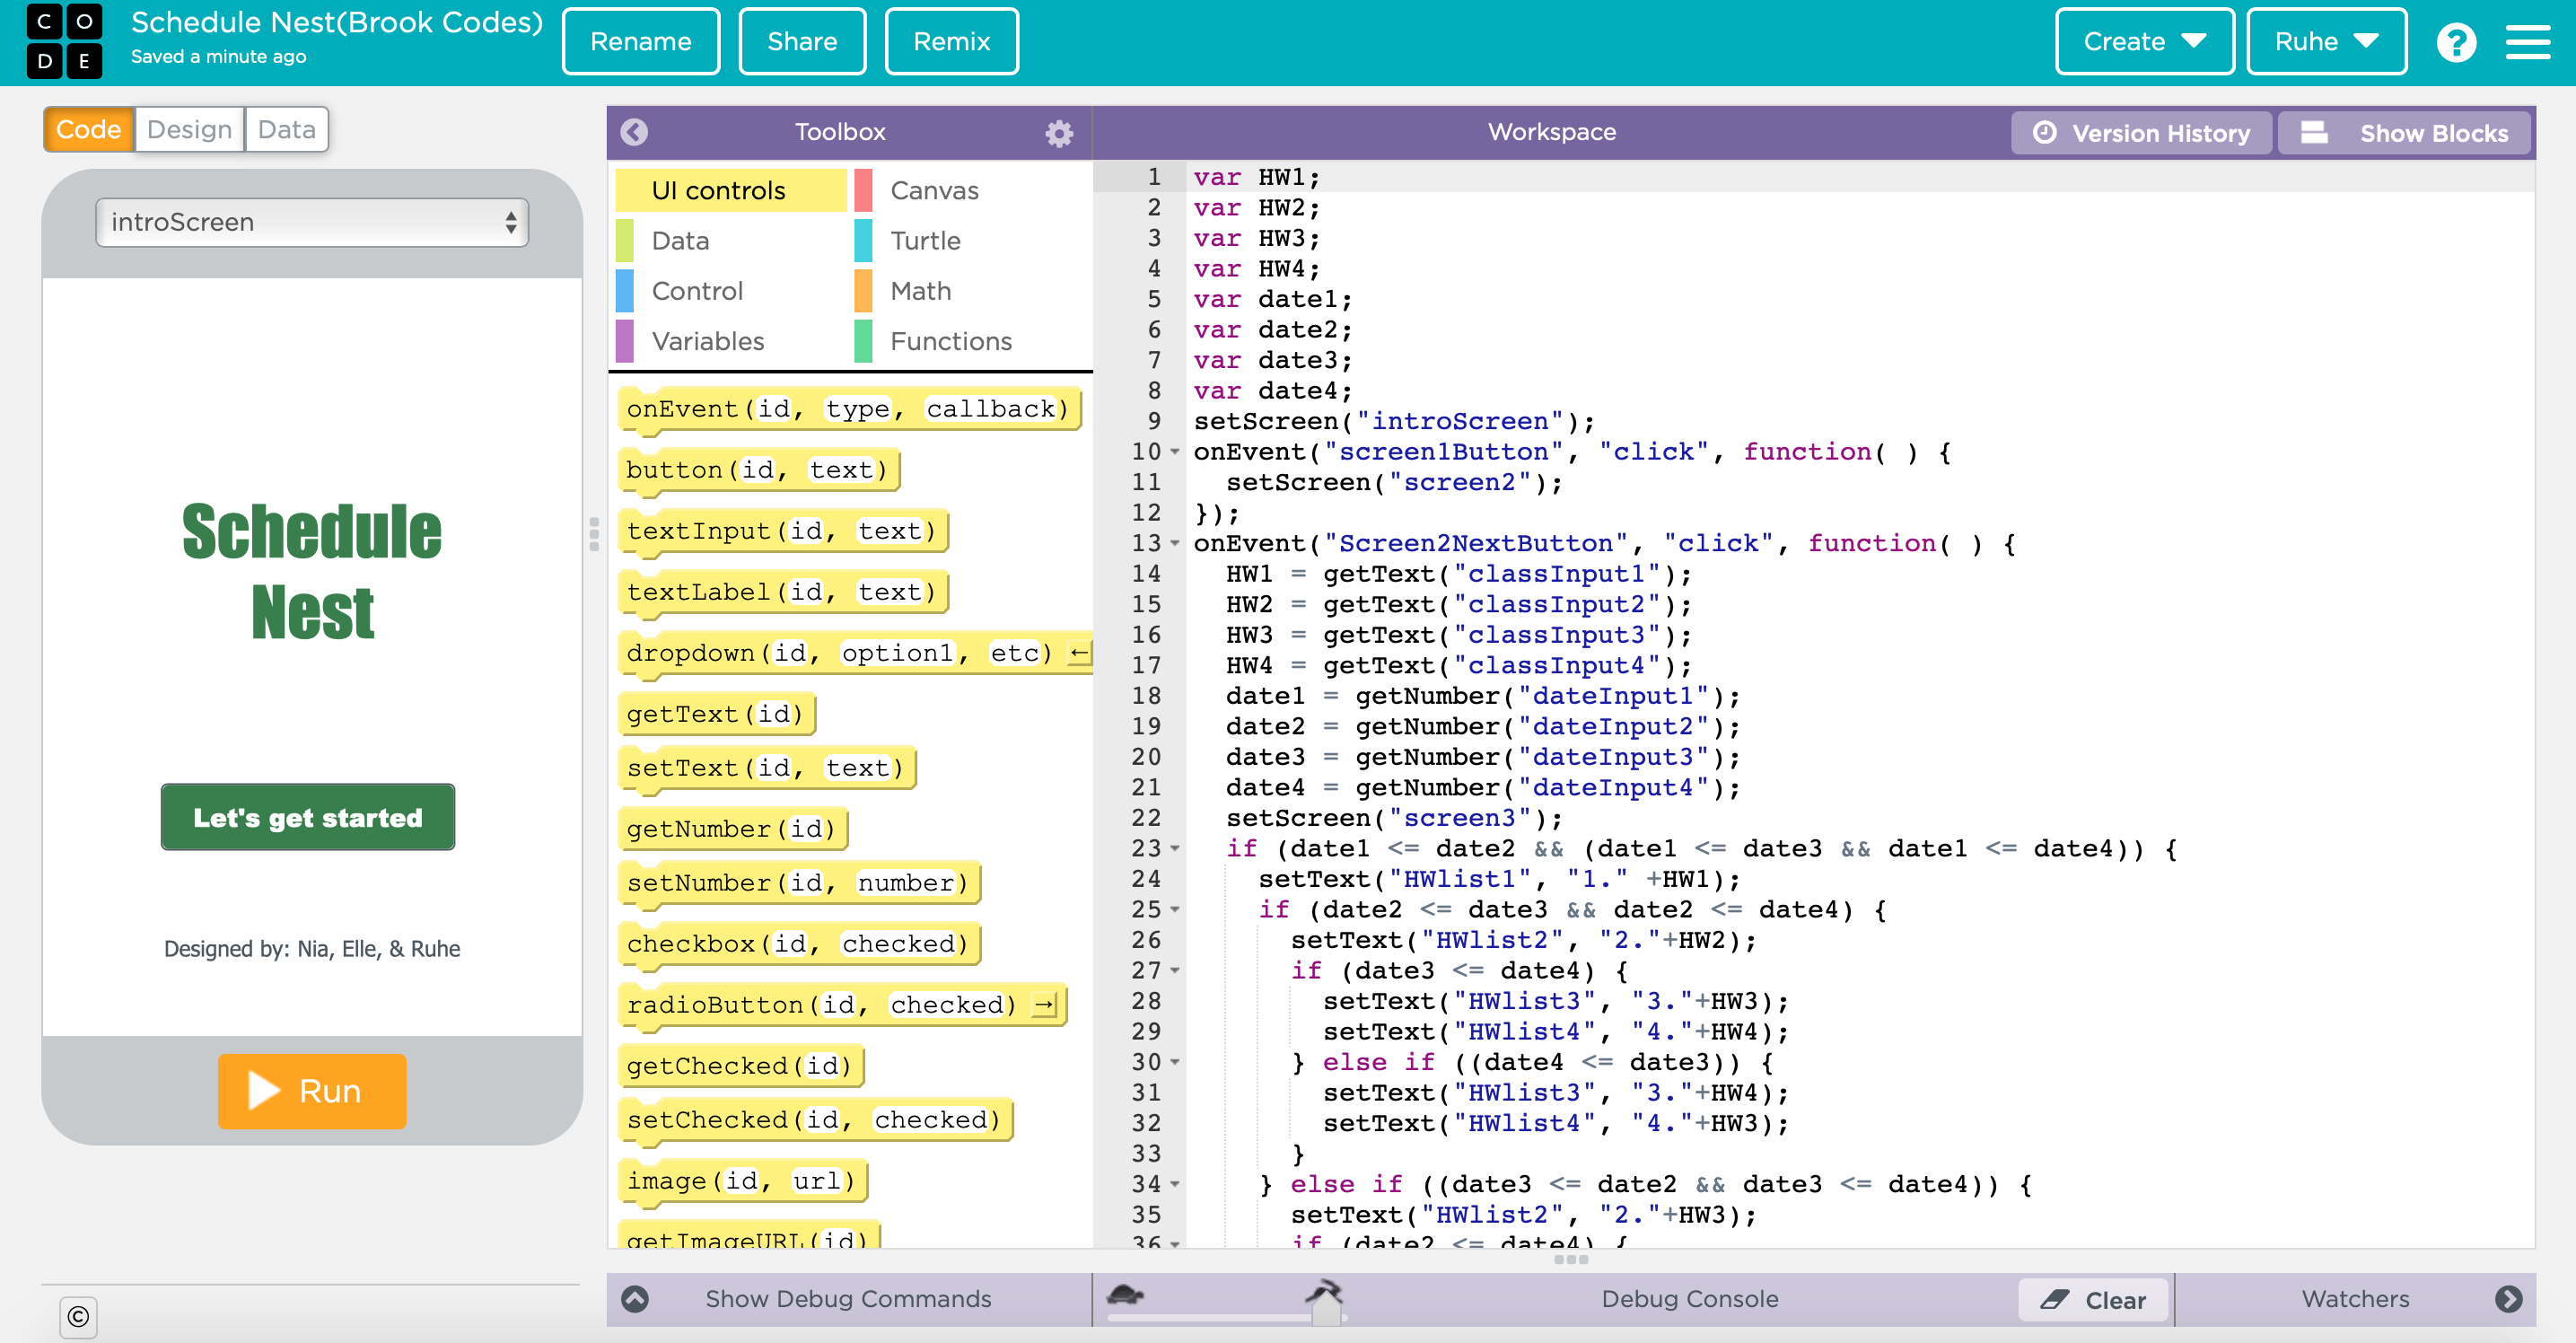
Task: Collapse code fold at line 10
Action: (1175, 452)
